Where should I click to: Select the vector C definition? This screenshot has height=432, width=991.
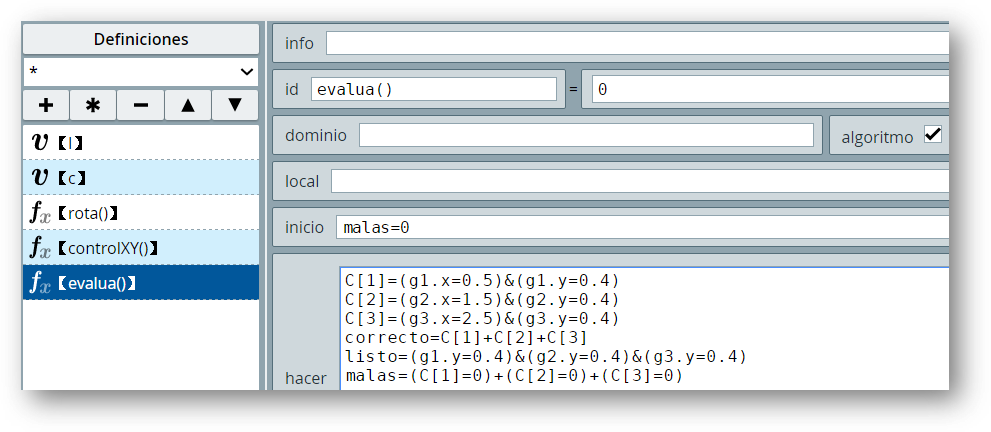point(141,177)
